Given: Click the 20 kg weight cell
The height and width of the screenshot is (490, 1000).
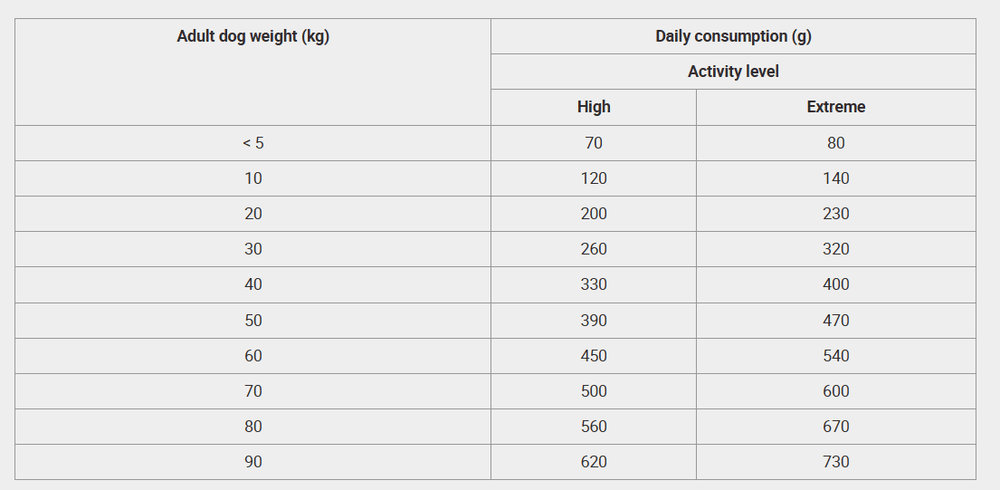Looking at the screenshot, I should [x=253, y=214].
